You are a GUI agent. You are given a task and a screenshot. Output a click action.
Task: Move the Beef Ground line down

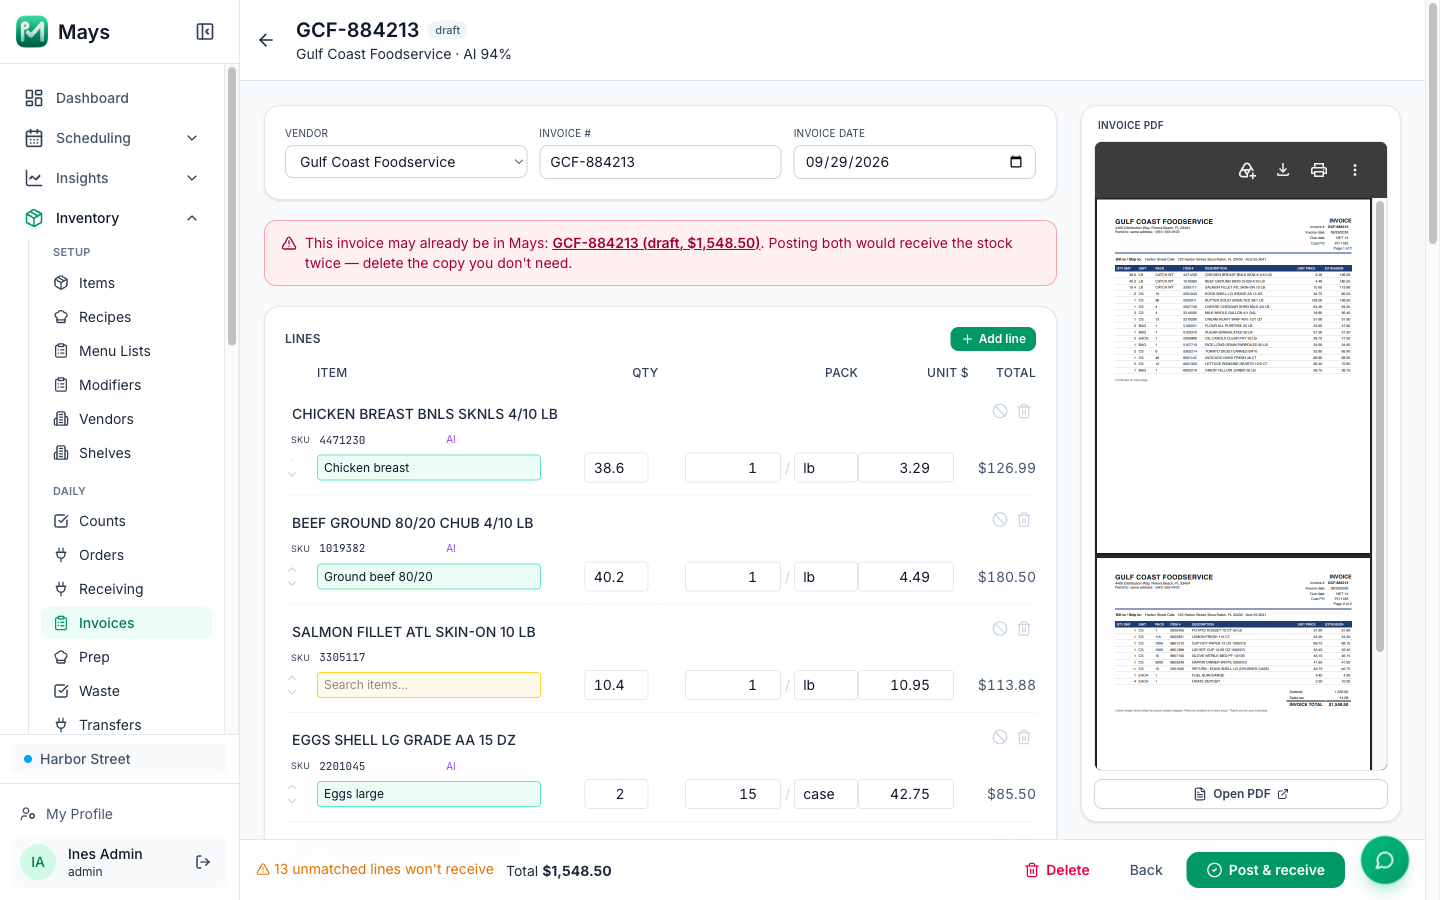tap(292, 583)
